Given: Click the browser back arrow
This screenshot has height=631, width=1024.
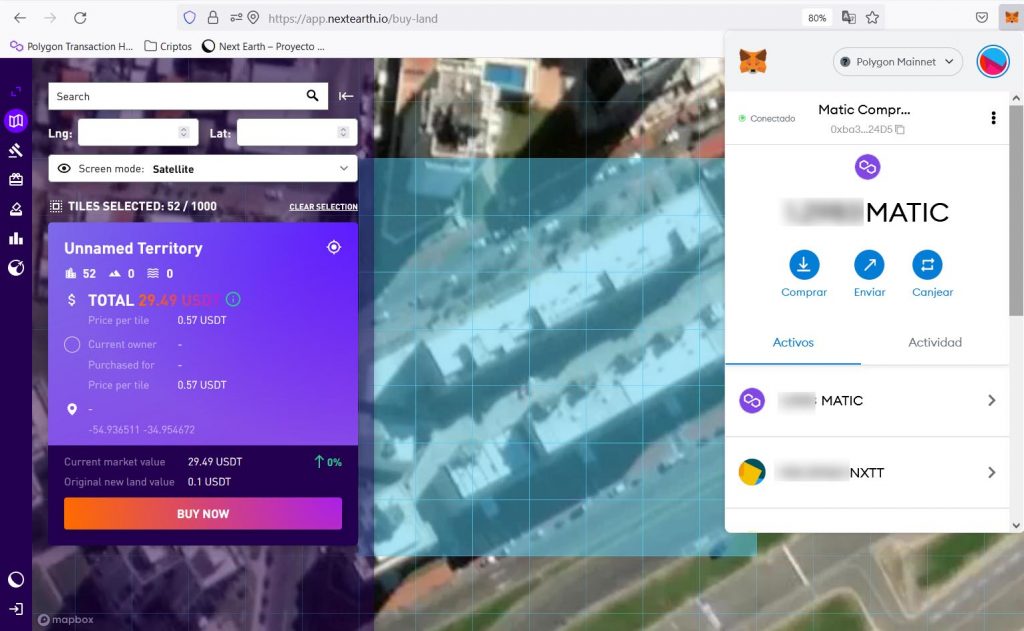Looking at the screenshot, I should coord(20,18).
